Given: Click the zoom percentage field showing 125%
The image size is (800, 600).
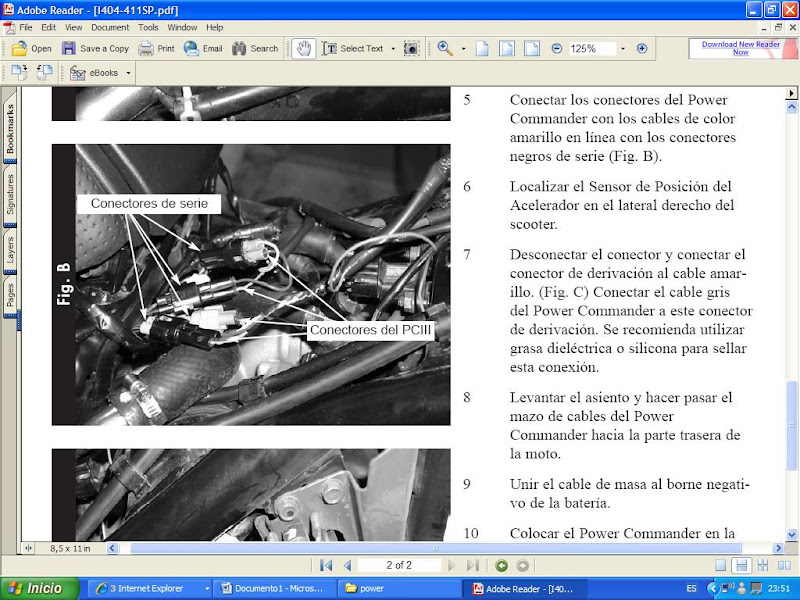Looking at the screenshot, I should (591, 49).
